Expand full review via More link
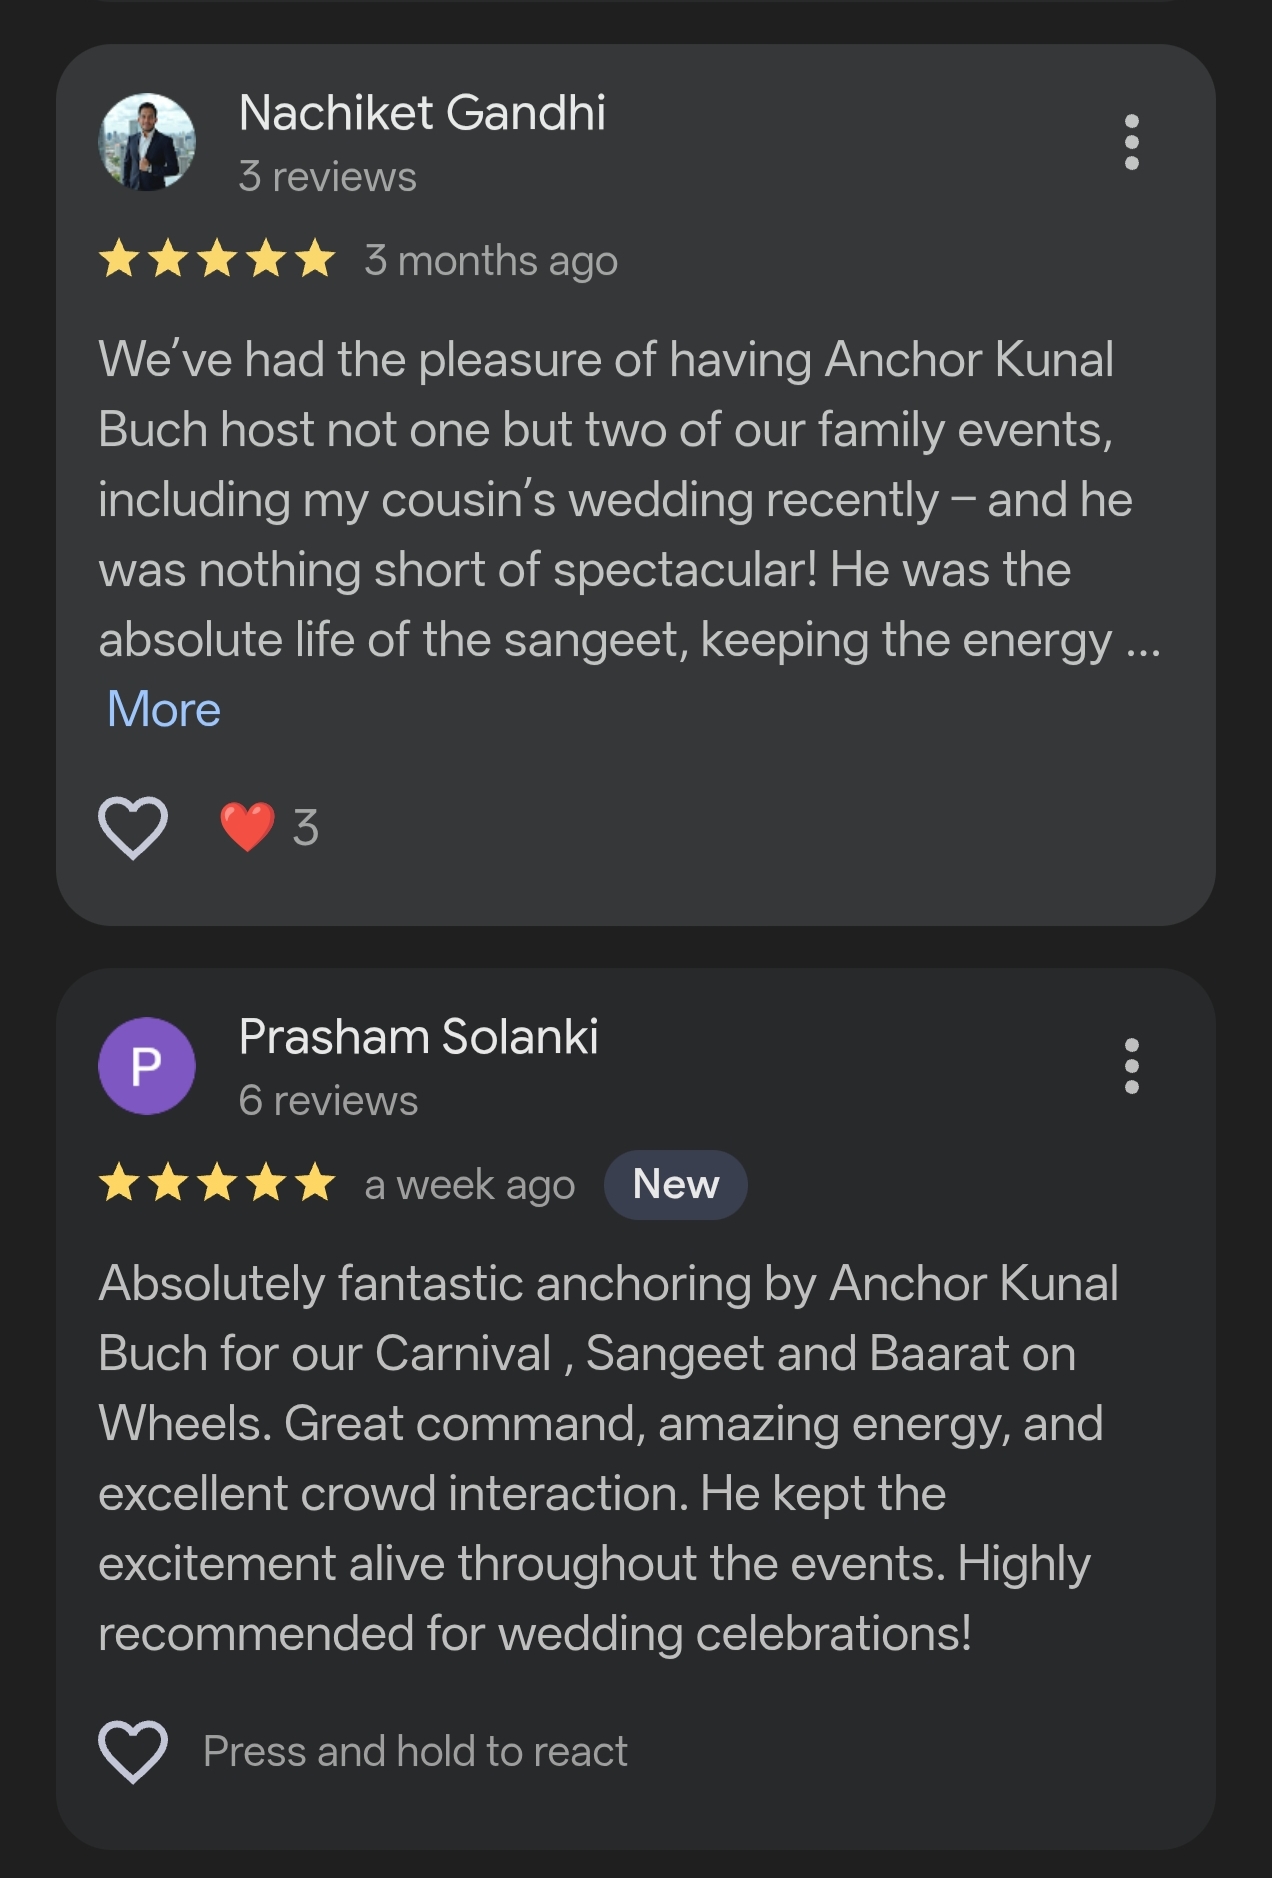Viewport: 1272px width, 1878px height. (164, 710)
